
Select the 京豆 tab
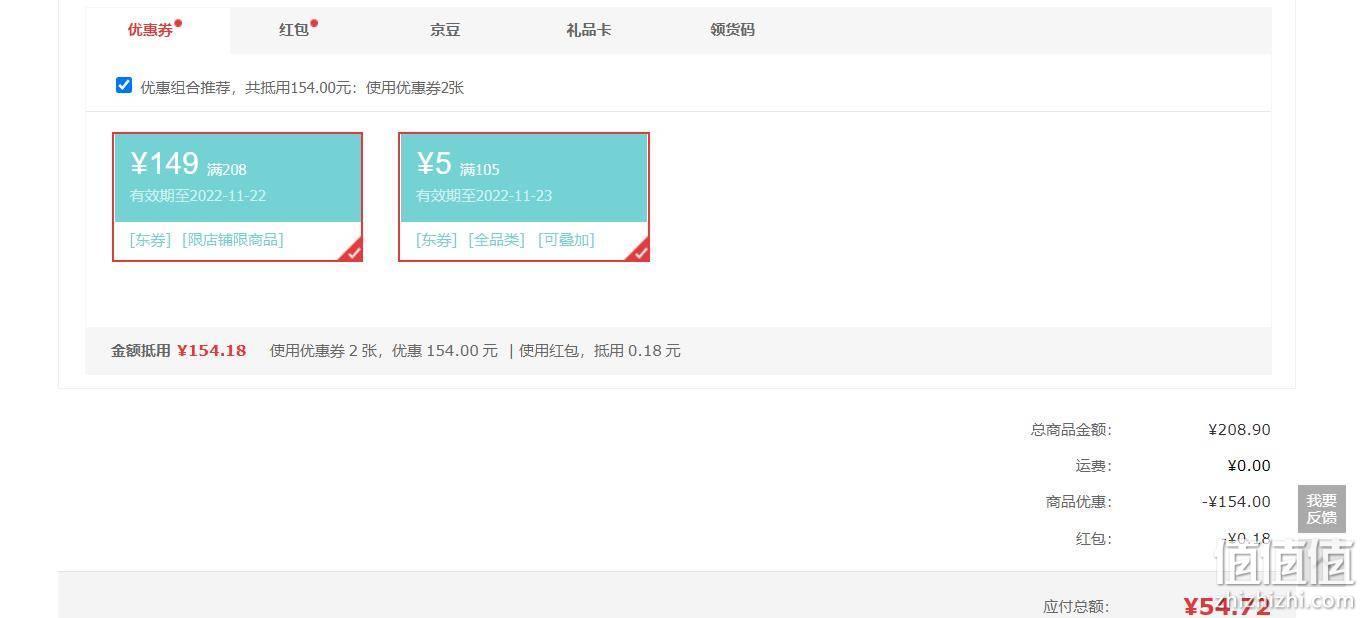445,30
